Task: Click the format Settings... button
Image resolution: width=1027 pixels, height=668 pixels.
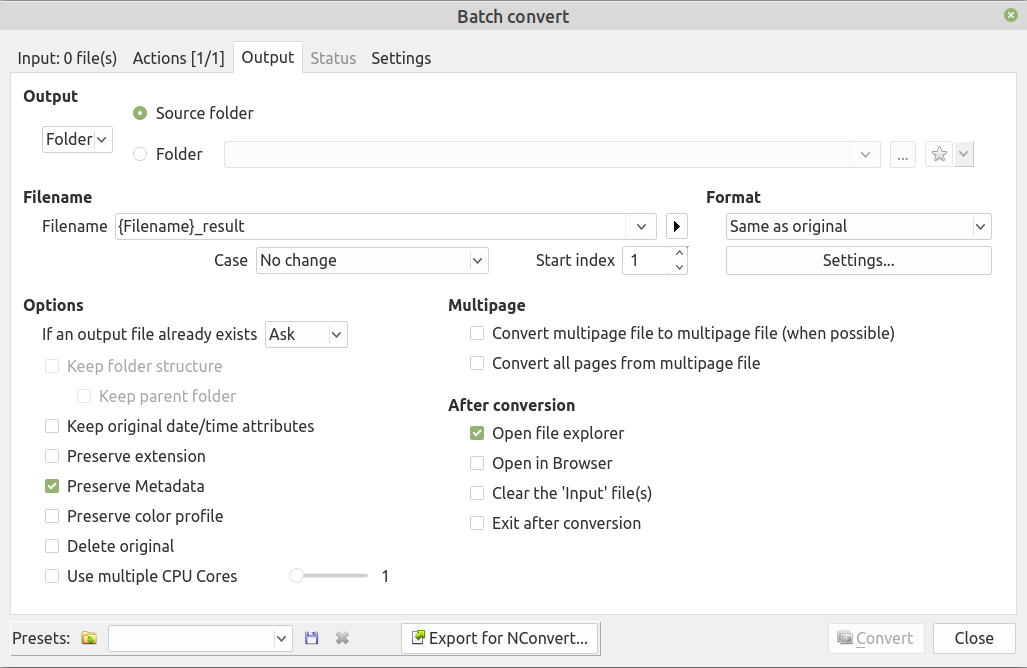Action: (858, 260)
